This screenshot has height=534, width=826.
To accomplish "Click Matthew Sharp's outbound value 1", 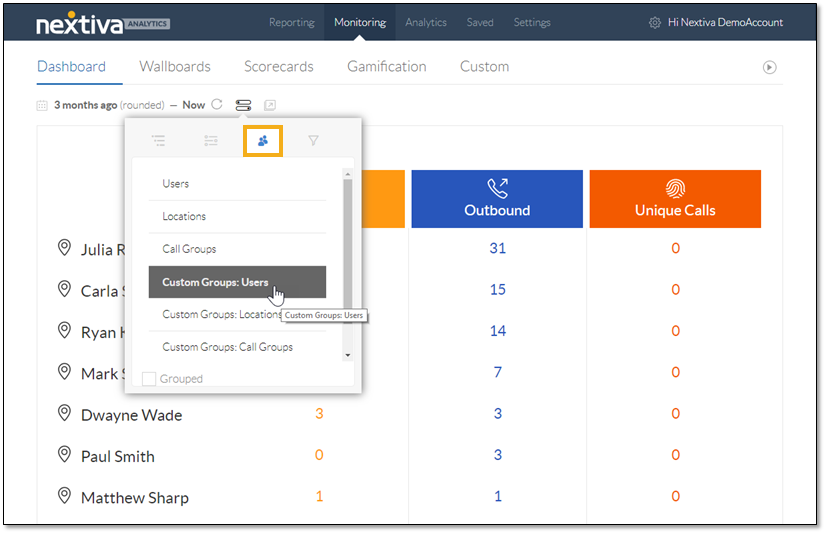I will tap(498, 496).
